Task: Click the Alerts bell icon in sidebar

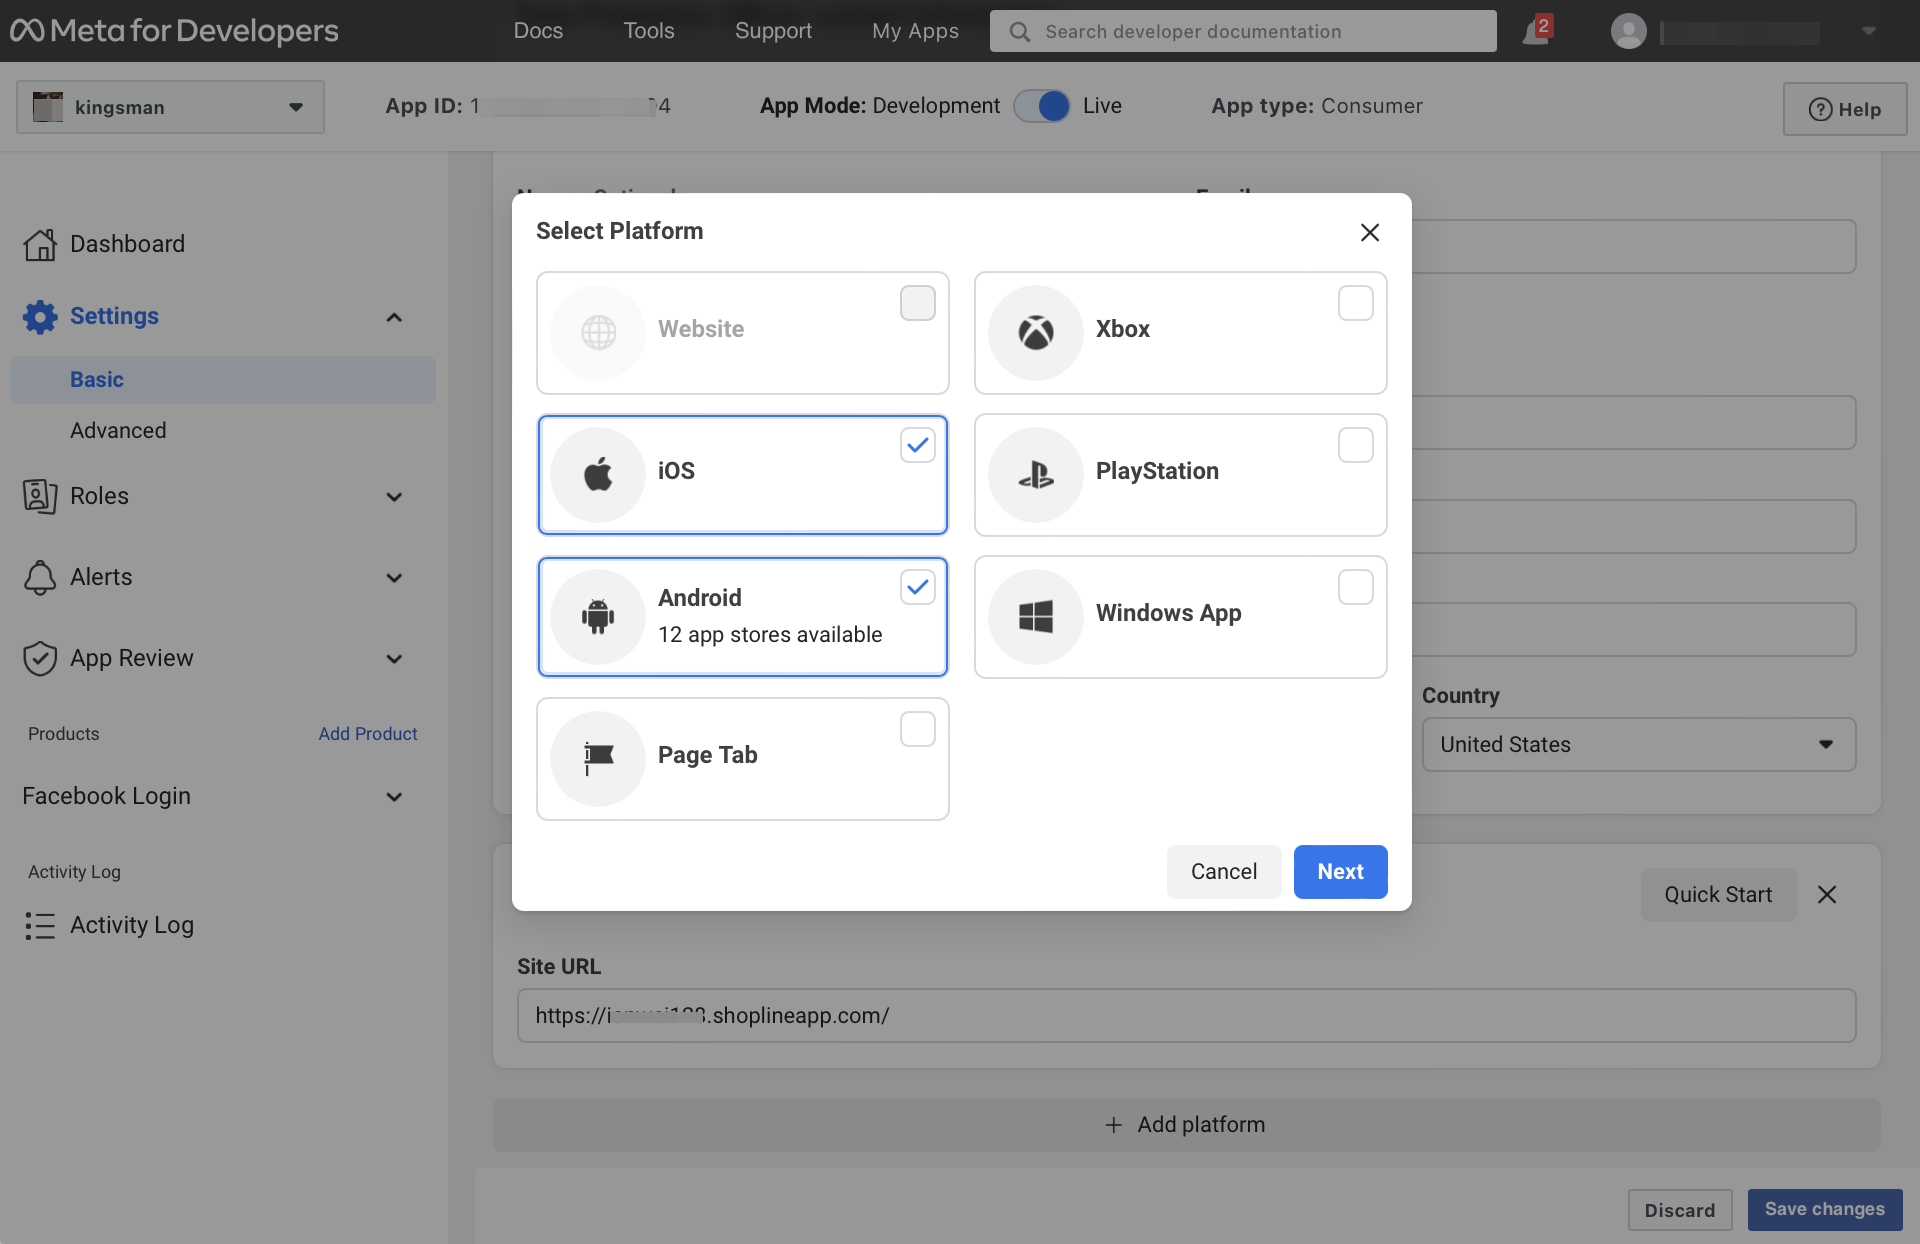Action: (x=40, y=577)
